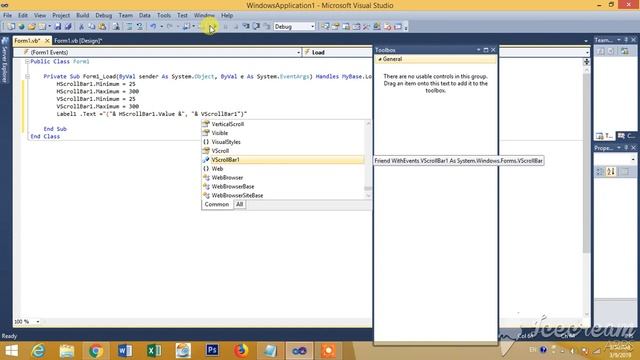Open Firefox from the taskbar
The image size is (640, 360).
point(241,351)
